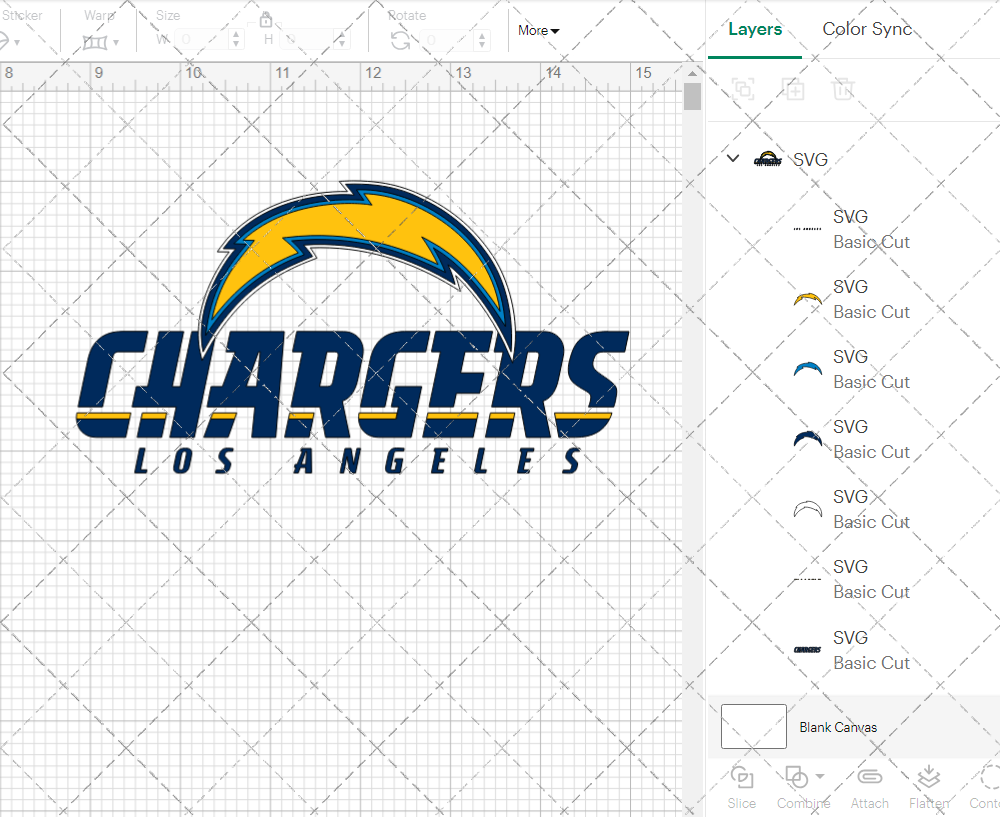Switch to the Layers tab

[x=754, y=29]
